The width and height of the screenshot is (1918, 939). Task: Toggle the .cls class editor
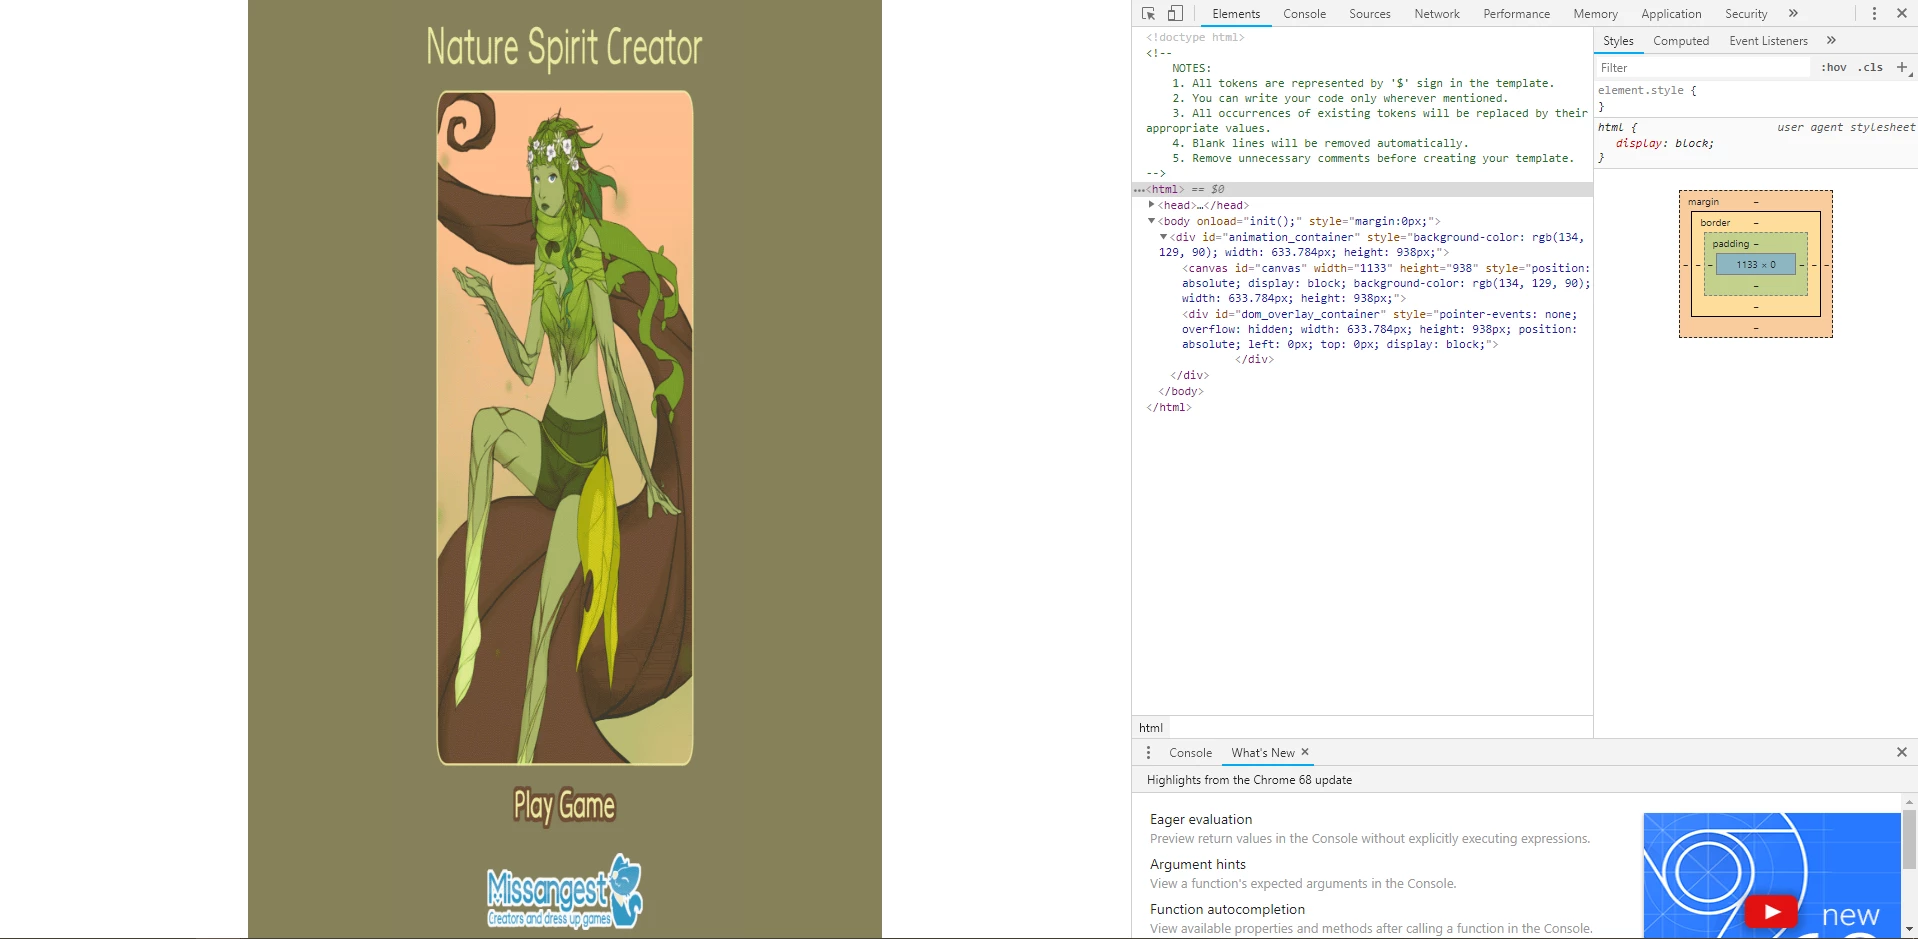pyautogui.click(x=1870, y=68)
